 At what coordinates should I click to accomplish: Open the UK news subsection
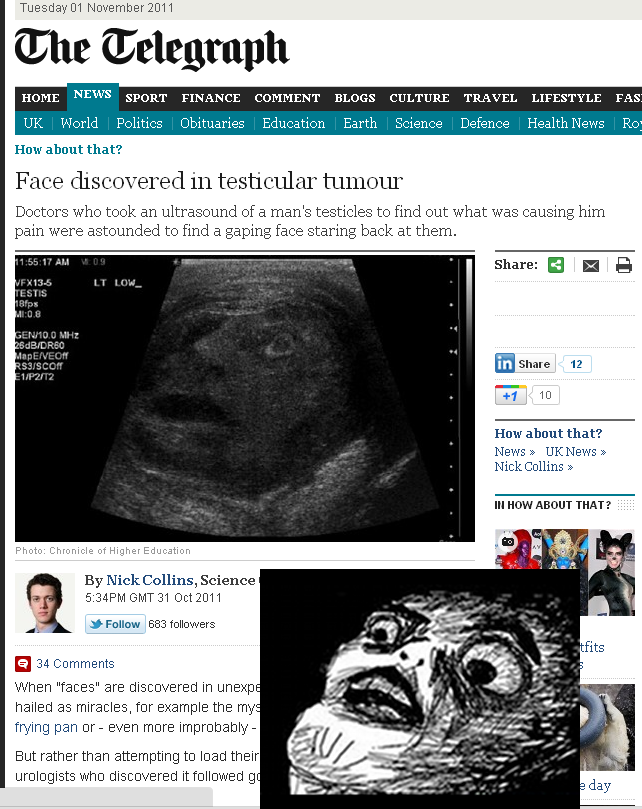click(x=33, y=123)
